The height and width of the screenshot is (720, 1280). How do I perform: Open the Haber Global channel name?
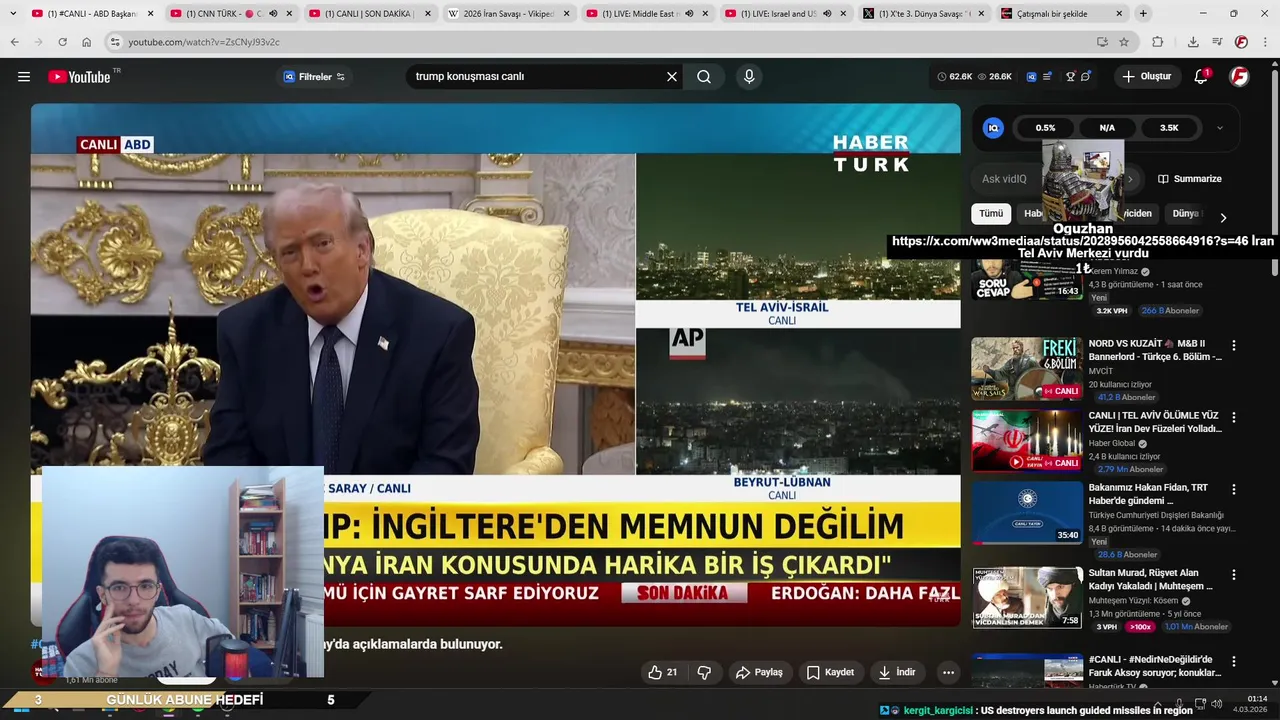tap(1112, 443)
